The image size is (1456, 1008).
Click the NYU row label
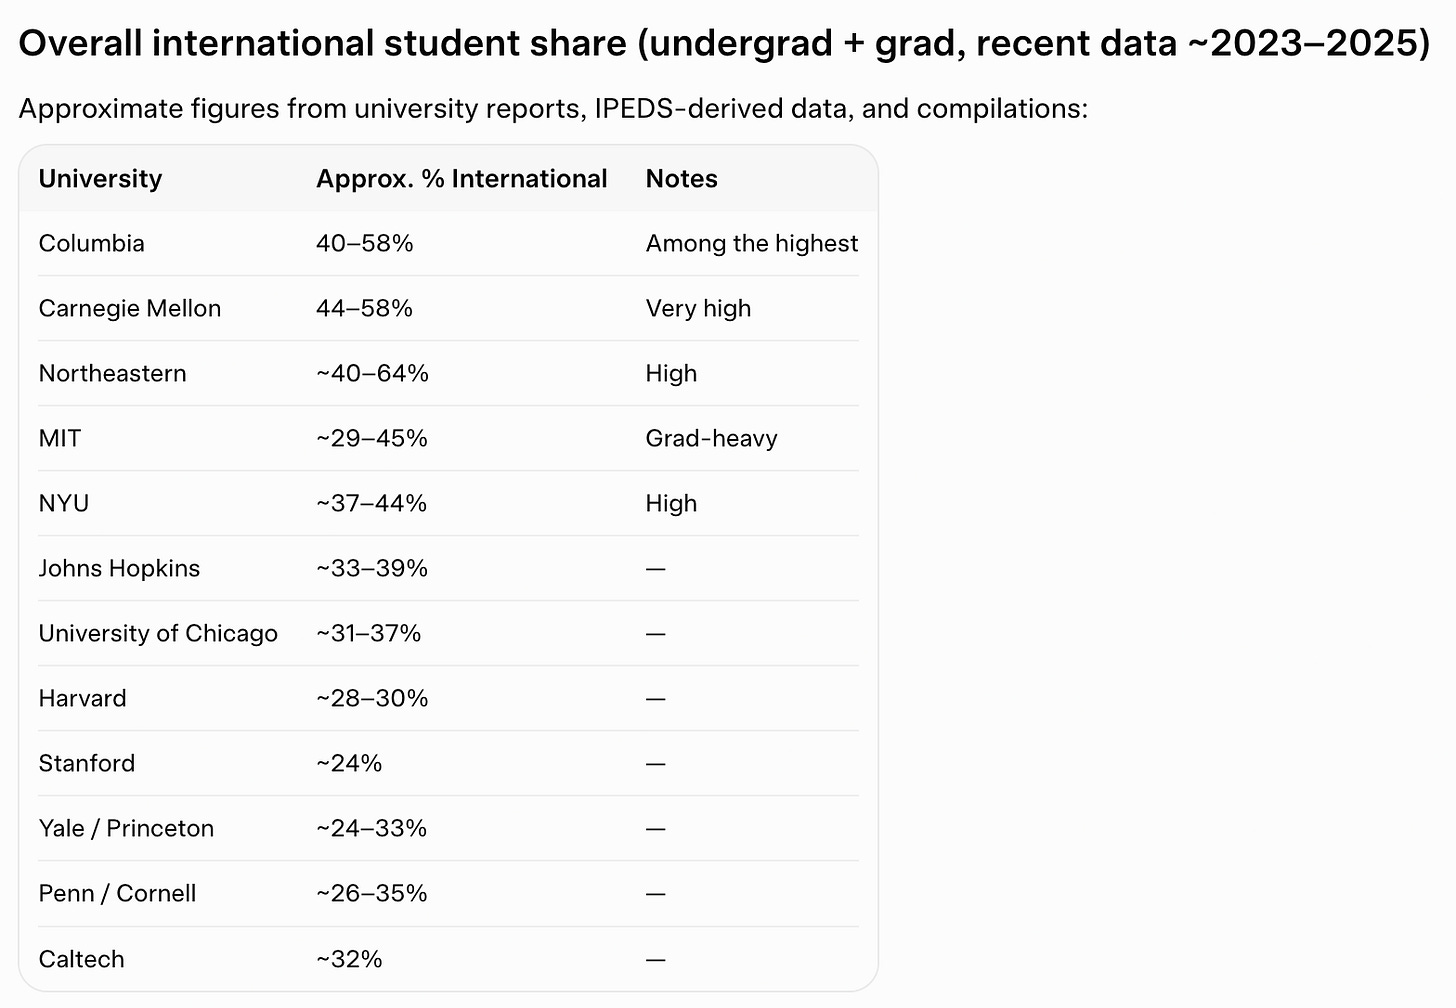pyautogui.click(x=63, y=504)
